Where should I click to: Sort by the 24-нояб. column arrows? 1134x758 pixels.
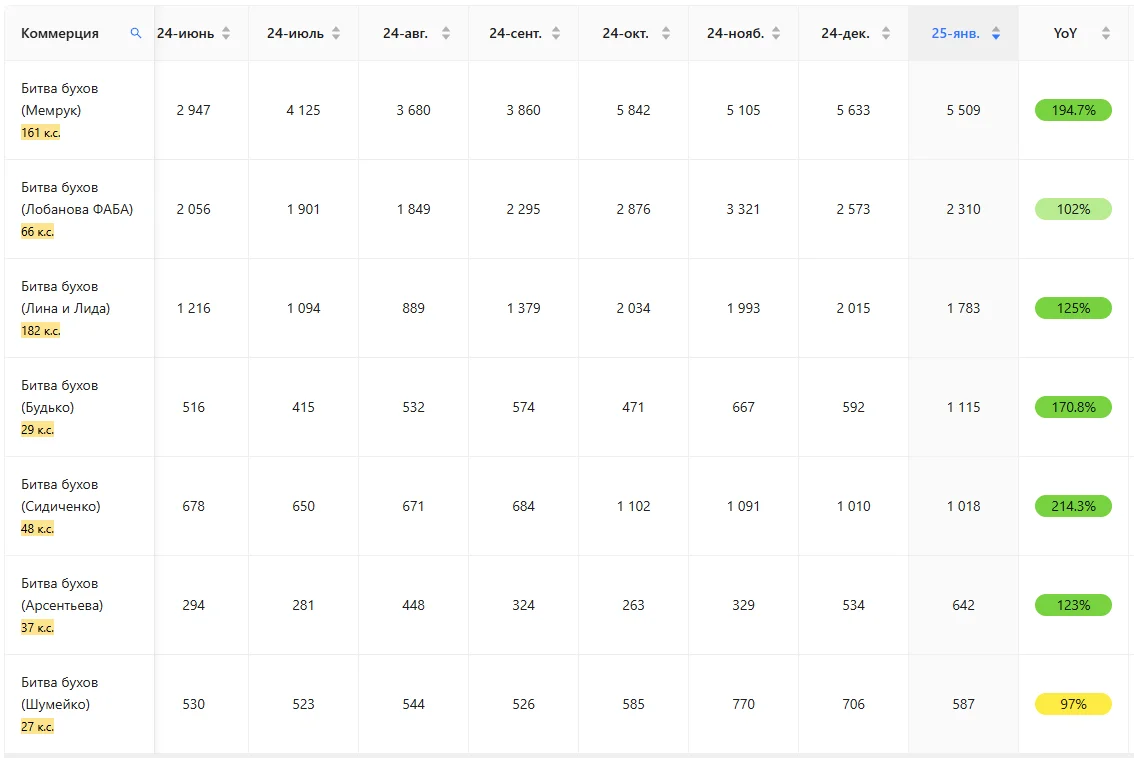pos(776,33)
